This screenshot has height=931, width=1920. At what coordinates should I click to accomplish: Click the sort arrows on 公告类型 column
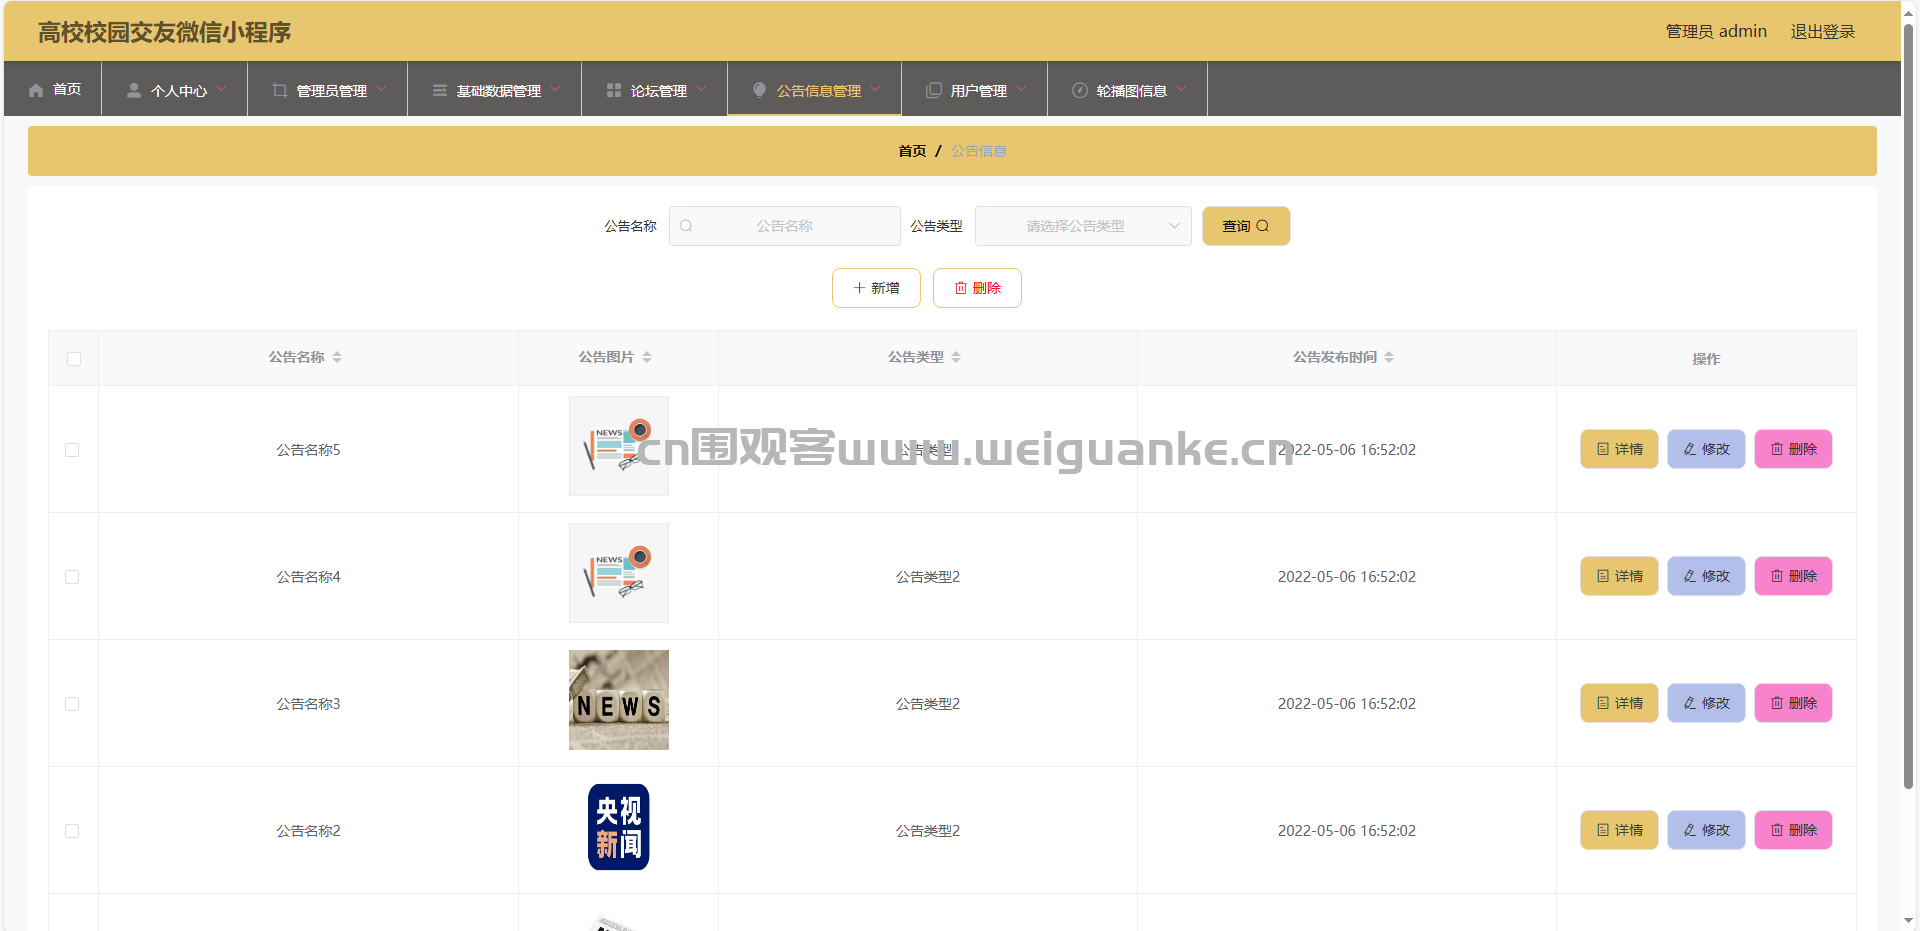coord(956,357)
